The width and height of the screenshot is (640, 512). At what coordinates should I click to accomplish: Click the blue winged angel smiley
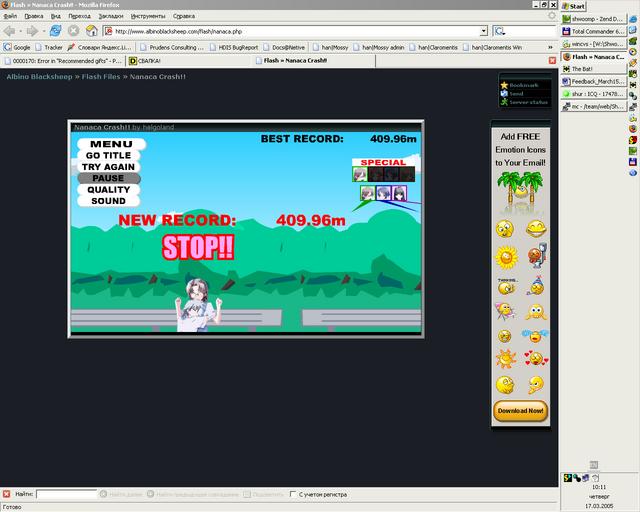535,336
